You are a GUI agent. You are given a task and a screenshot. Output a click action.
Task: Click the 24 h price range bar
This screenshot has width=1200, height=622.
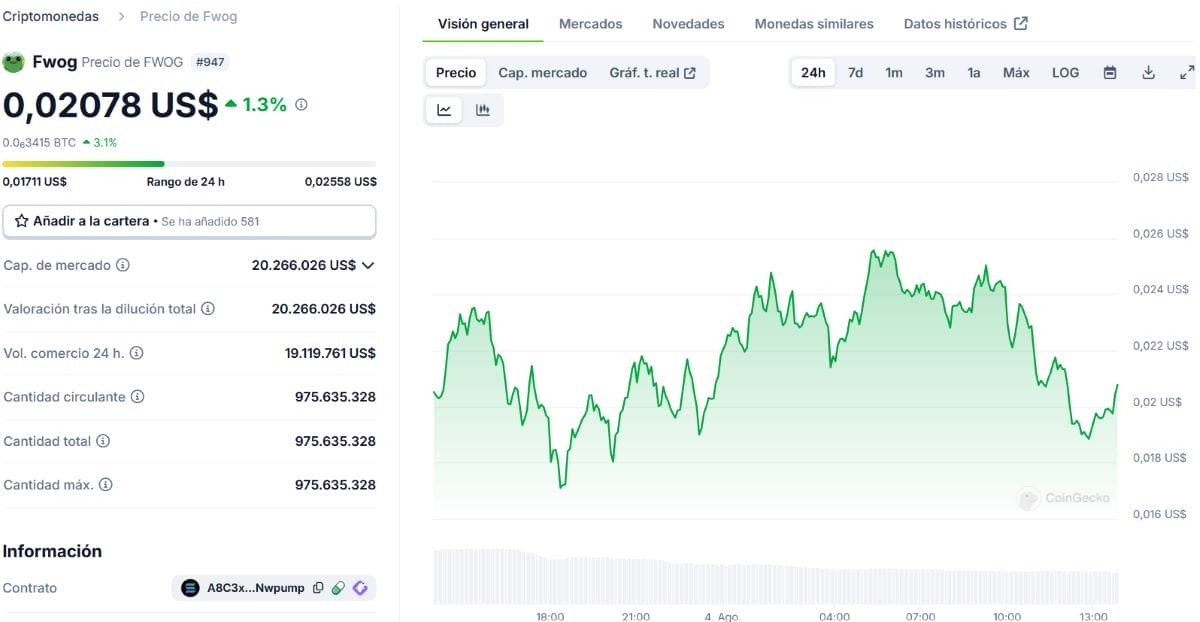coord(189,163)
